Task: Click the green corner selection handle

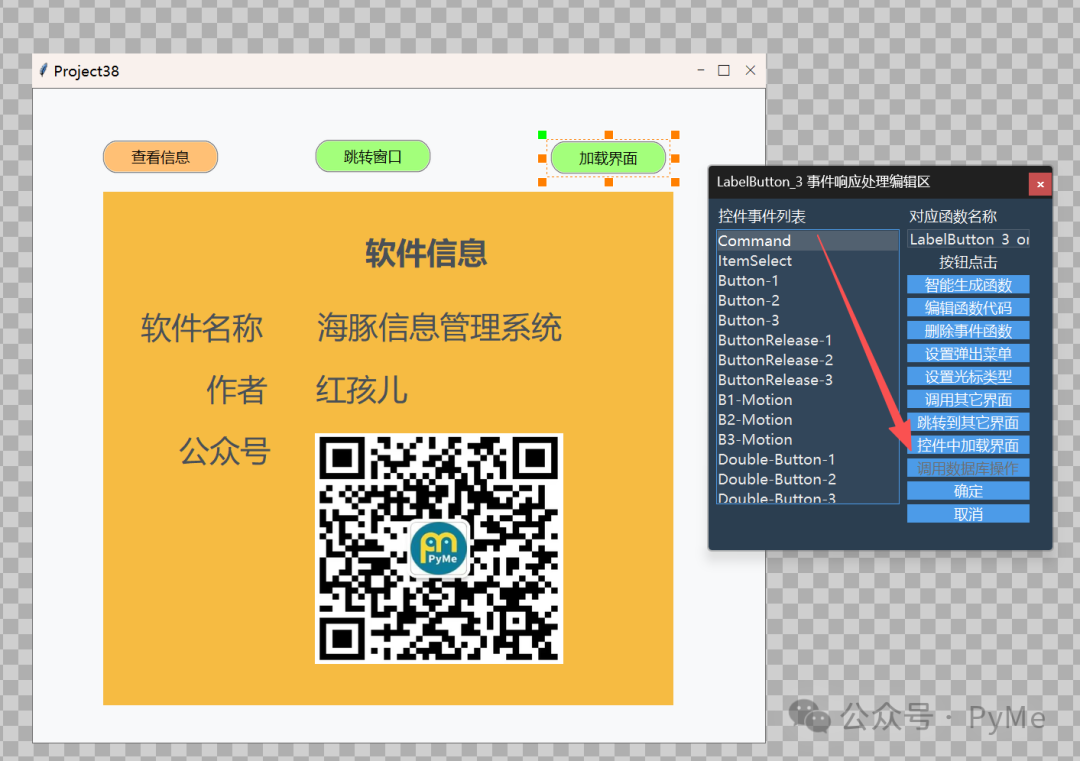Action: 542,134
